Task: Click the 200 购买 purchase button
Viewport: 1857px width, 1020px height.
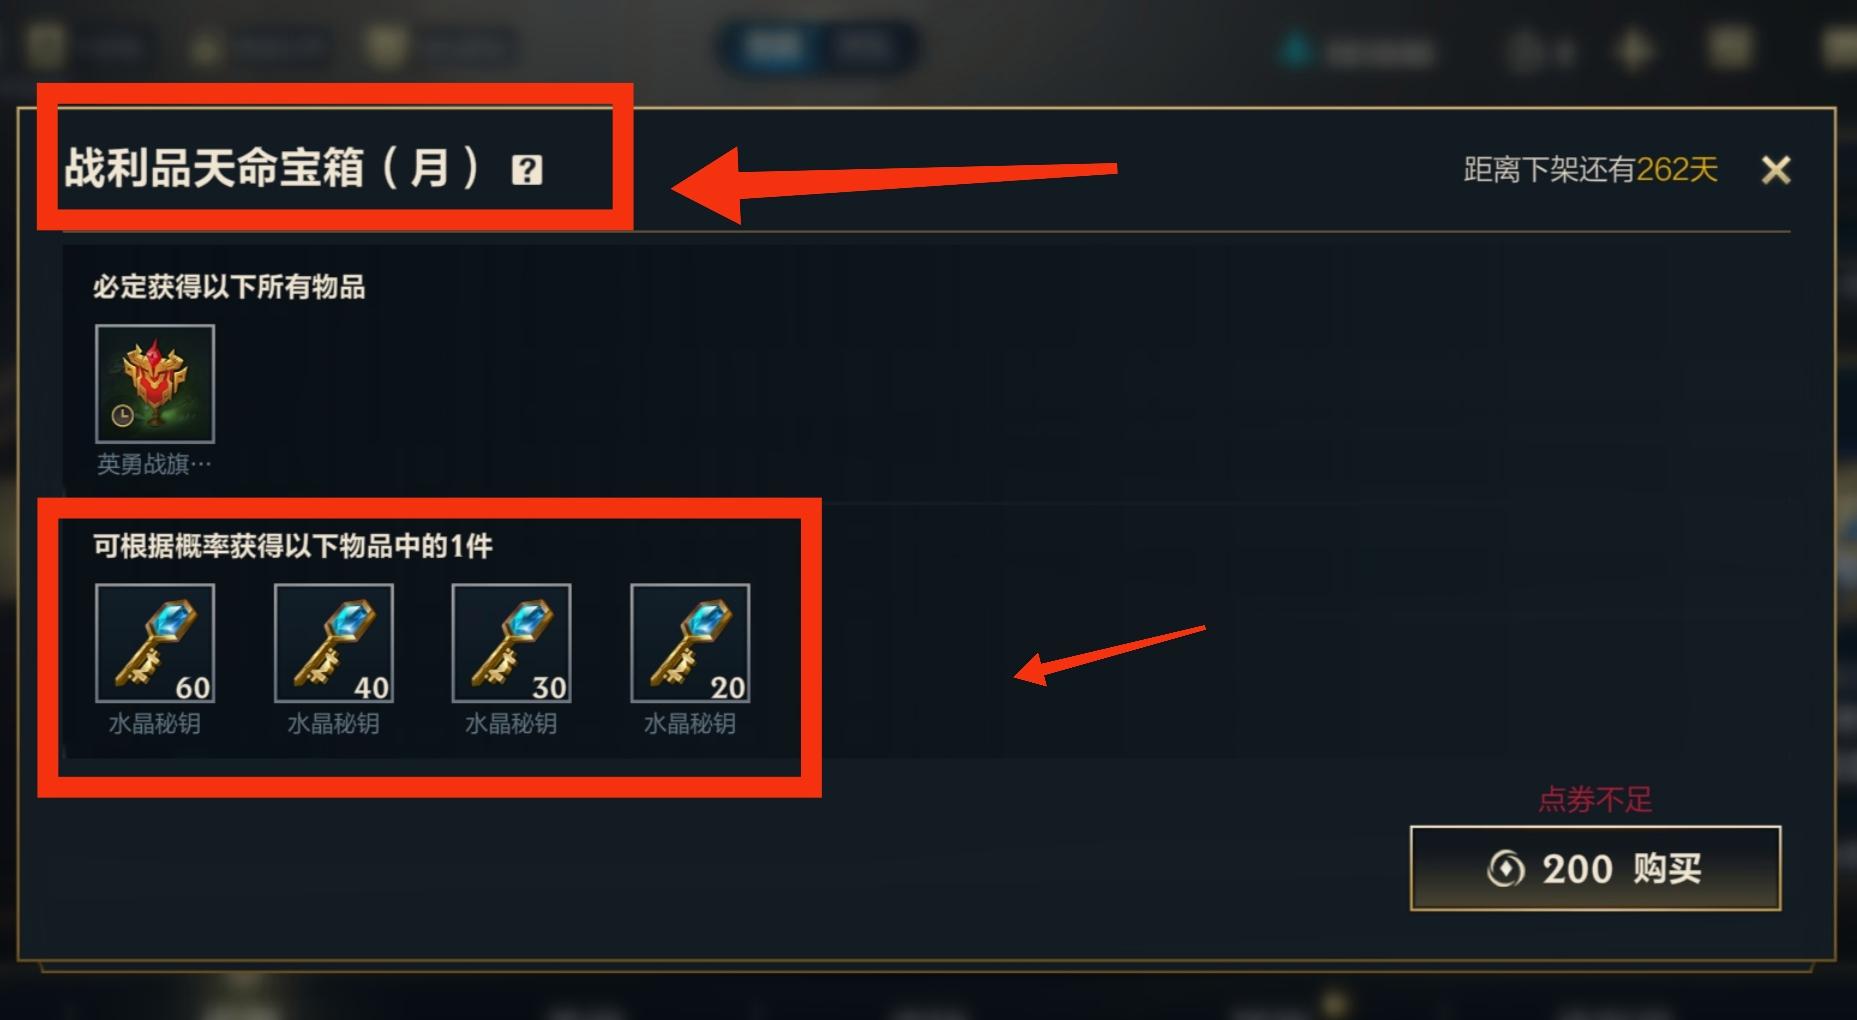Action: (x=1595, y=868)
